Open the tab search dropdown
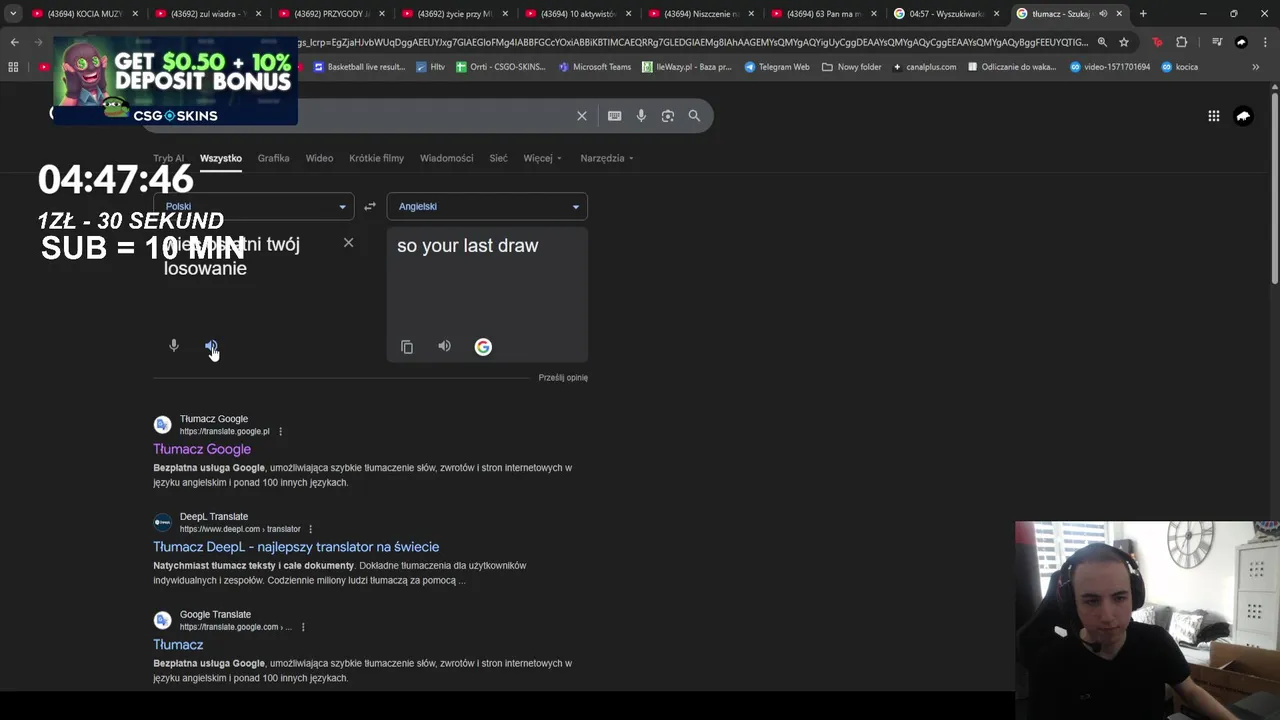The width and height of the screenshot is (1280, 720). coord(13,14)
